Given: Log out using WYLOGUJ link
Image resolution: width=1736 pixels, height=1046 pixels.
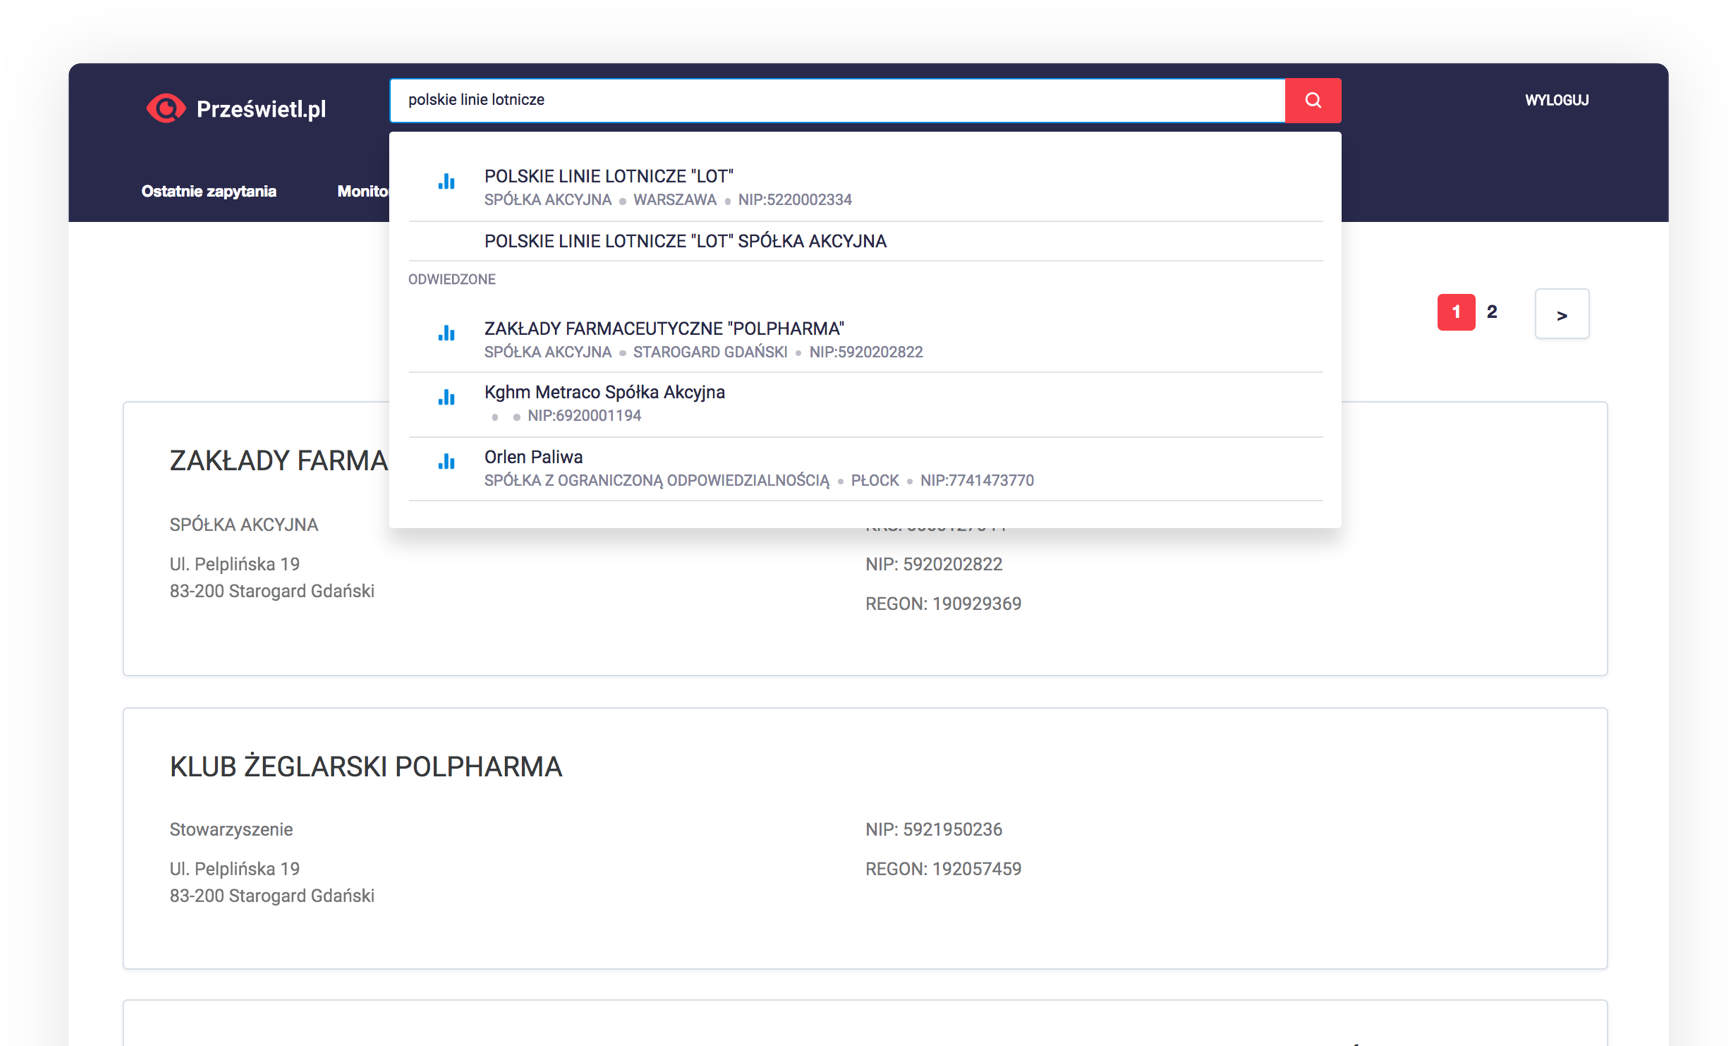Looking at the screenshot, I should click(1556, 100).
